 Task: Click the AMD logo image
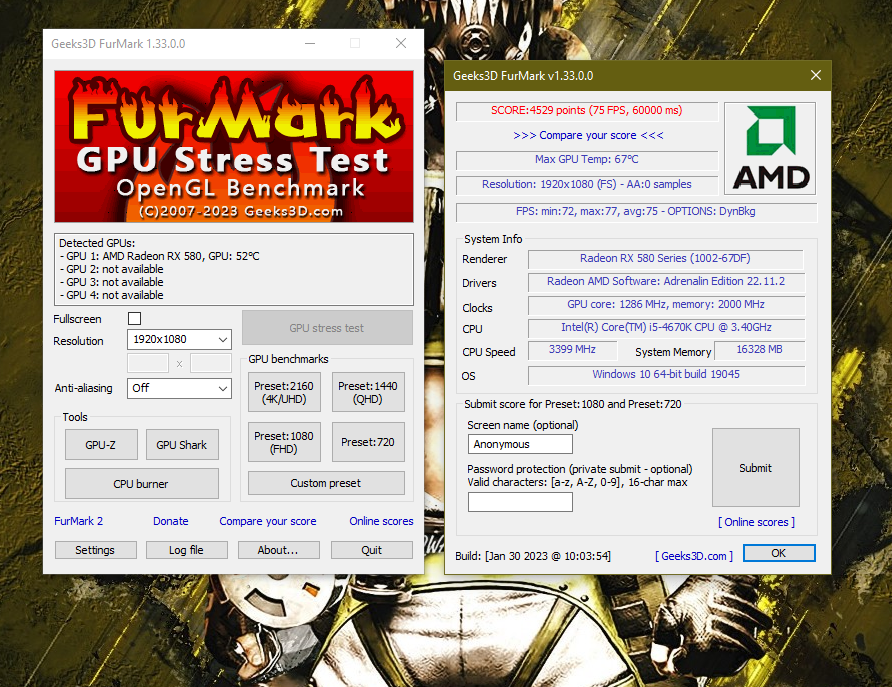click(769, 148)
